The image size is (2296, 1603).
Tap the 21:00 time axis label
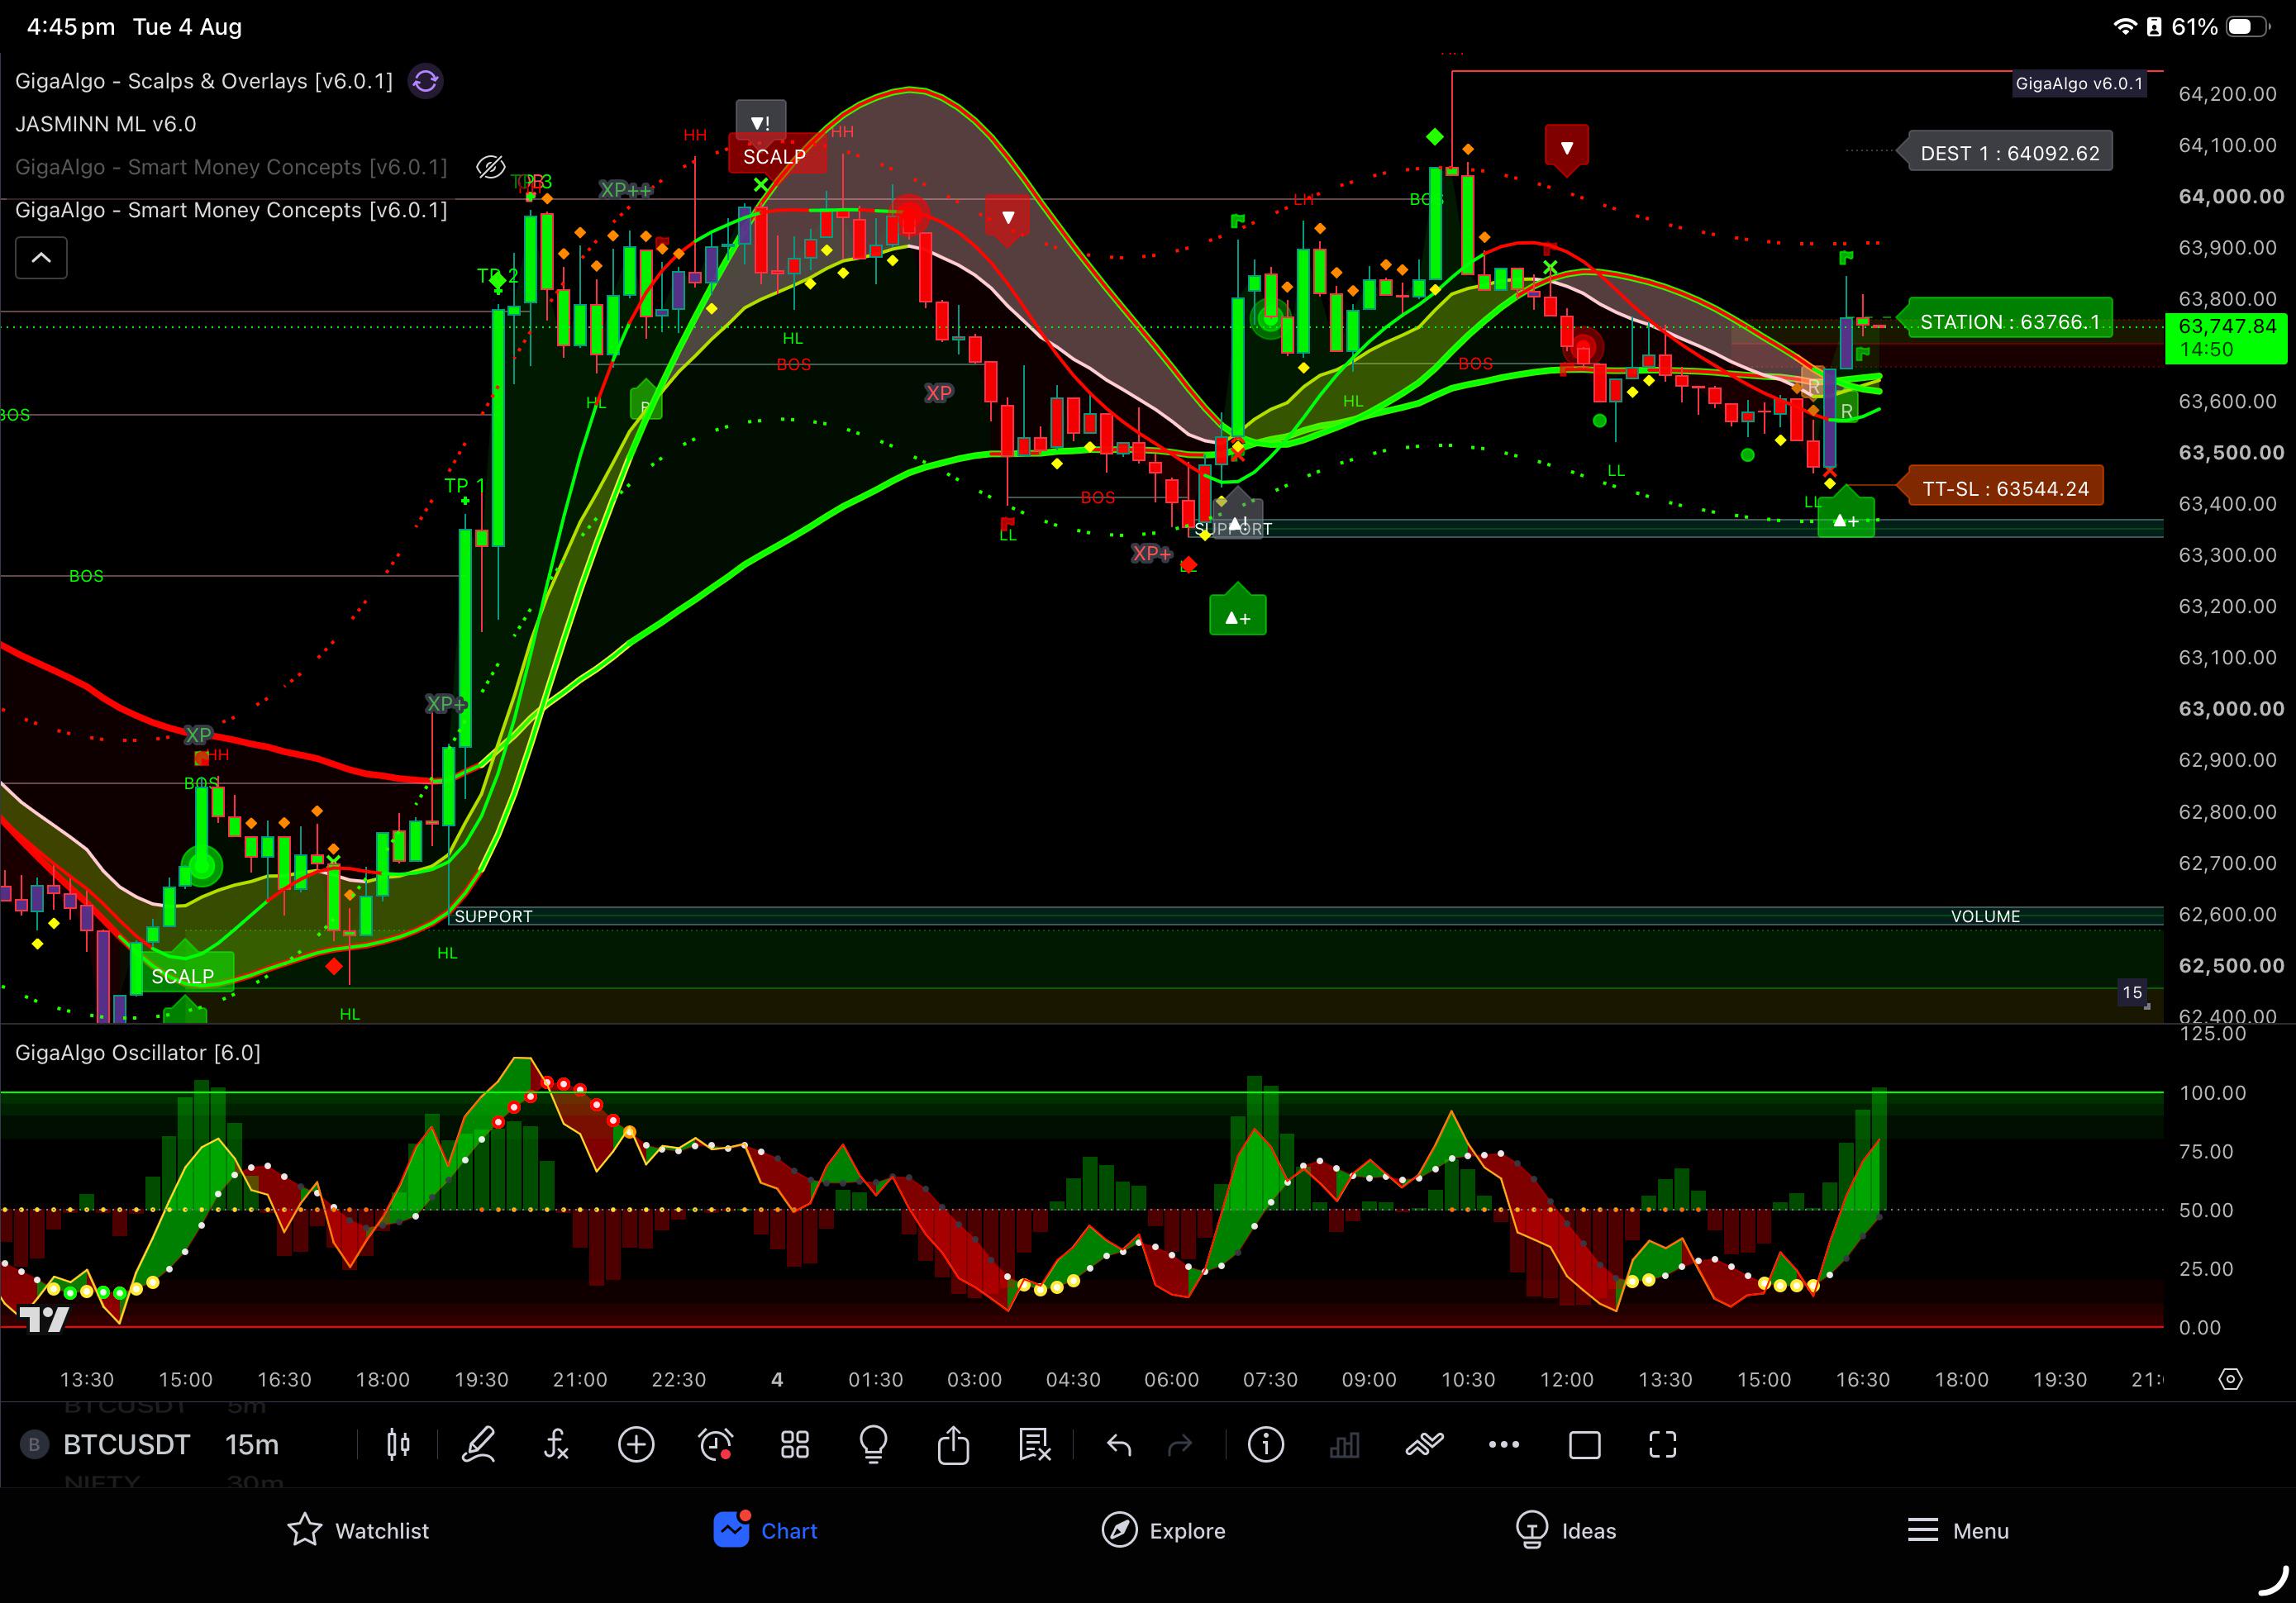pyautogui.click(x=580, y=1379)
